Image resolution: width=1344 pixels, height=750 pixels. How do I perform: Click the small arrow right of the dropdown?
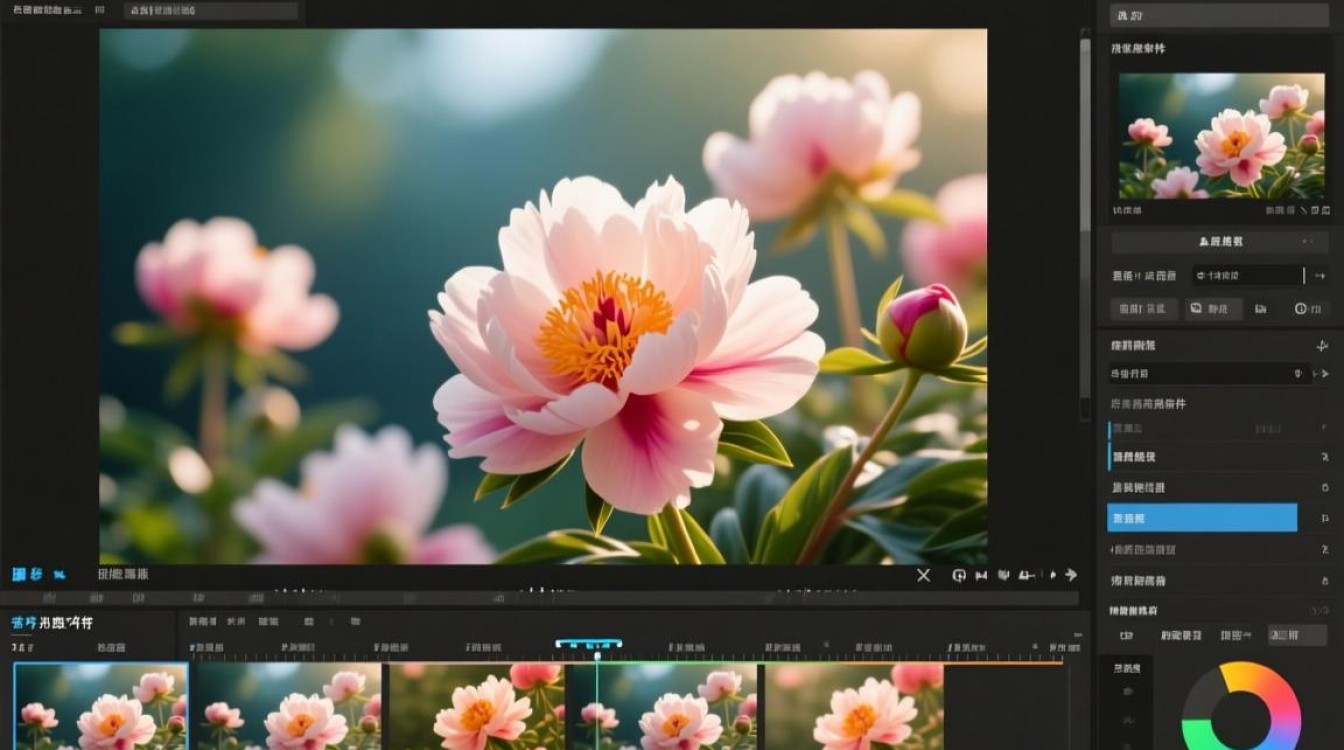click(1325, 374)
